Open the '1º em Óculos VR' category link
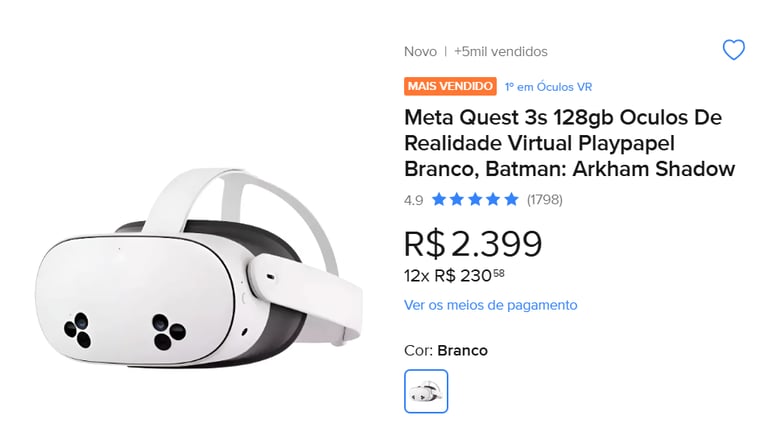Image resolution: width=768 pixels, height=432 pixels. [x=549, y=87]
